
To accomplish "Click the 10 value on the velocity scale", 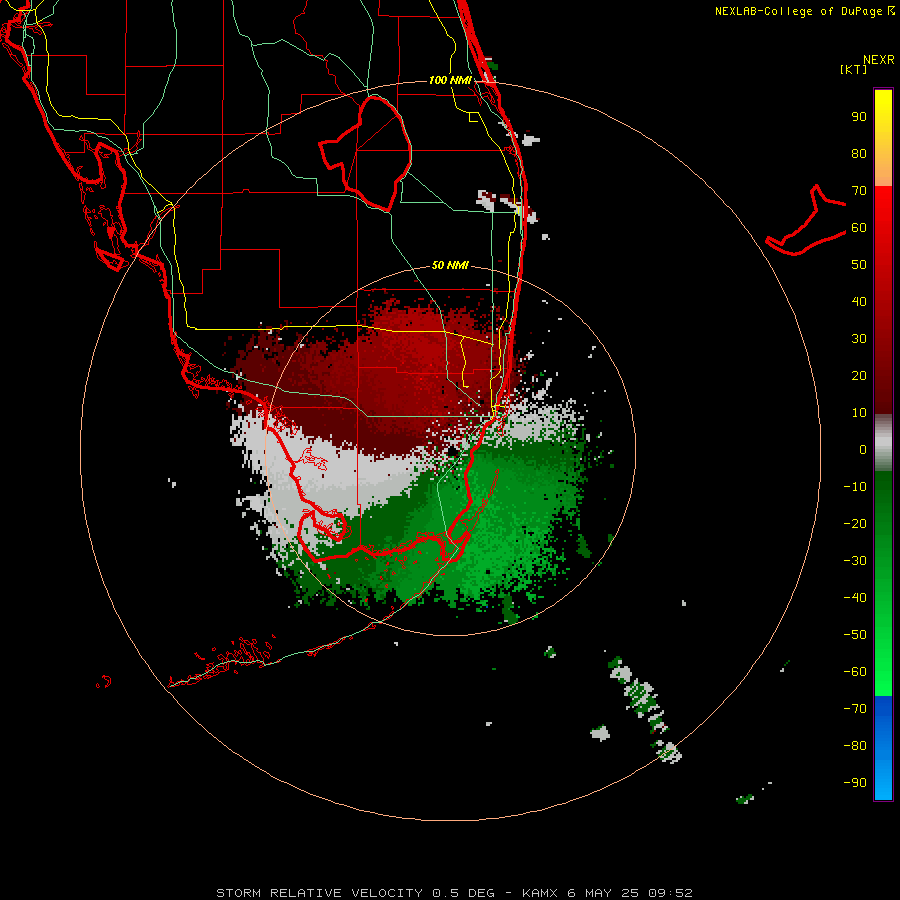I will 859,413.
